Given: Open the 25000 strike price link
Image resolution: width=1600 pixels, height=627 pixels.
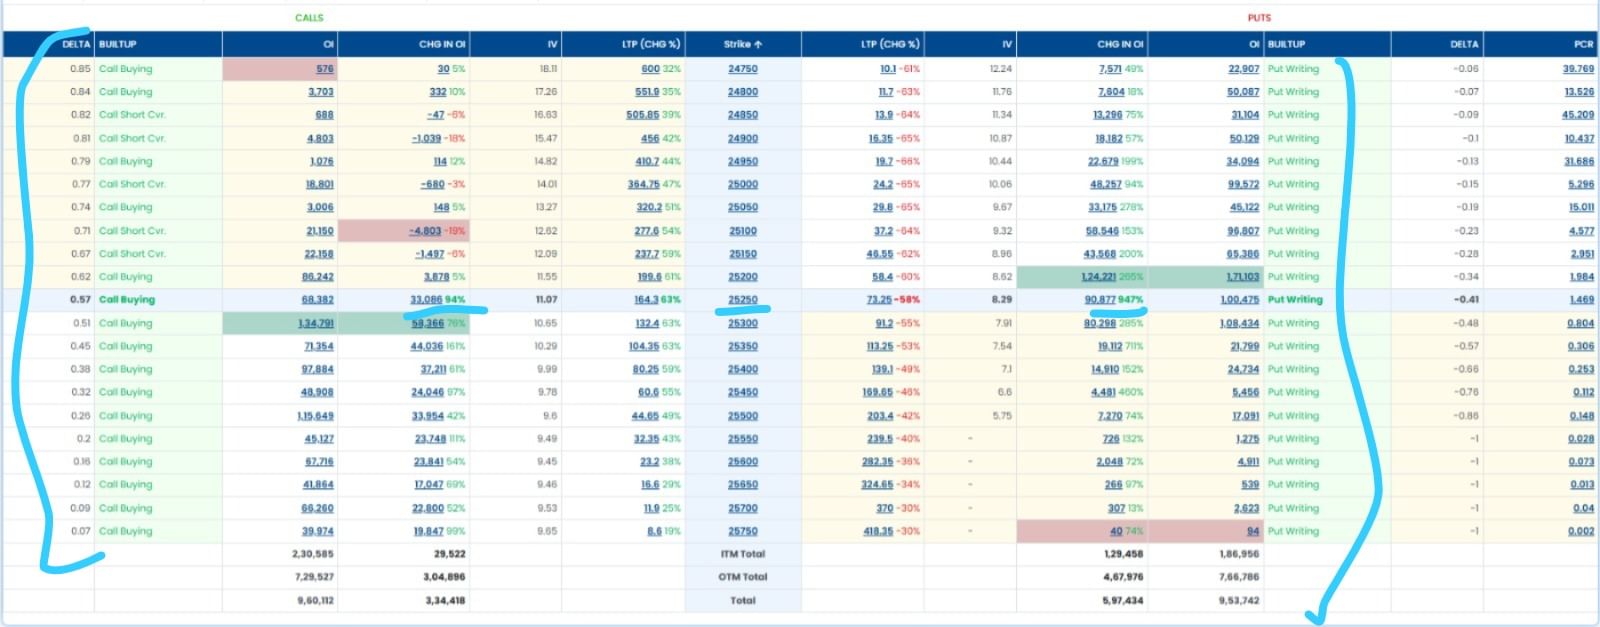Looking at the screenshot, I should (742, 185).
